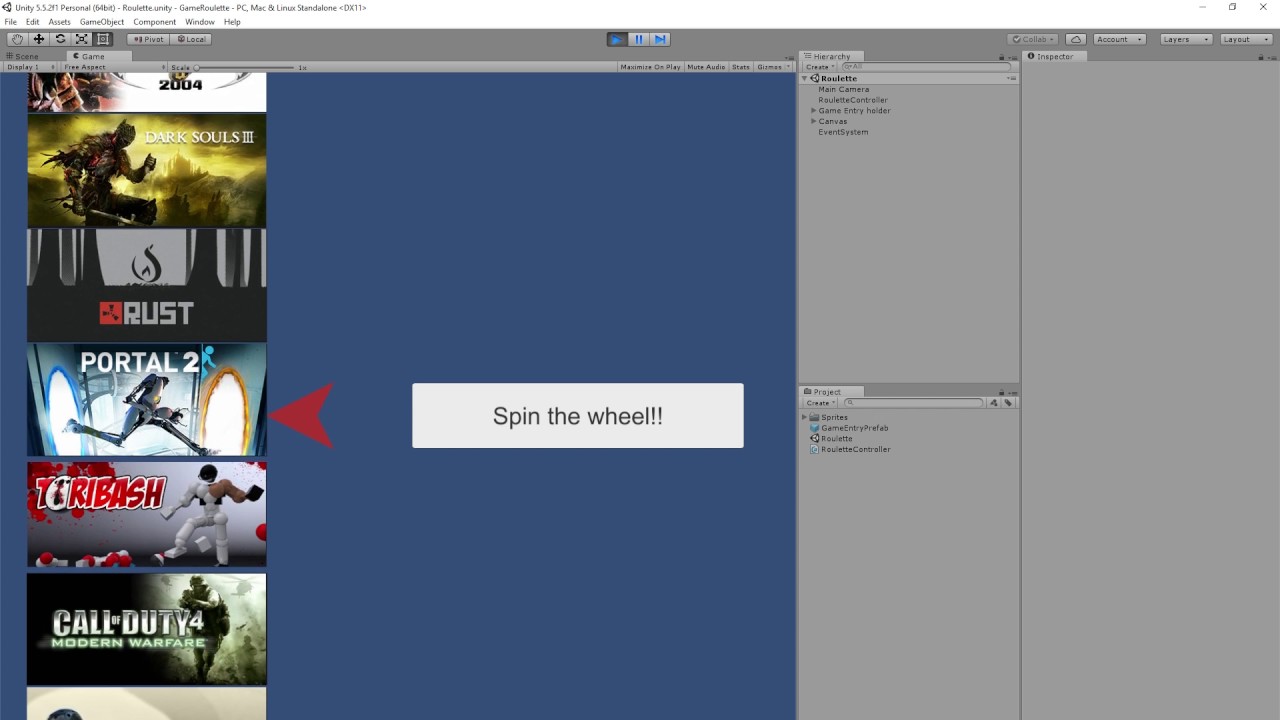Open the Assets menu
Screen dimensions: 1280x720
(x=60, y=22)
